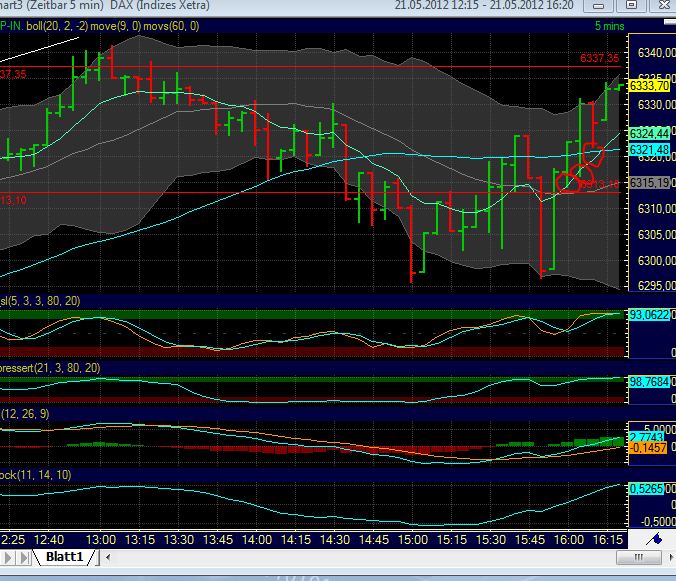
Task: Click the 15:15 time axis label
Action: pos(452,540)
